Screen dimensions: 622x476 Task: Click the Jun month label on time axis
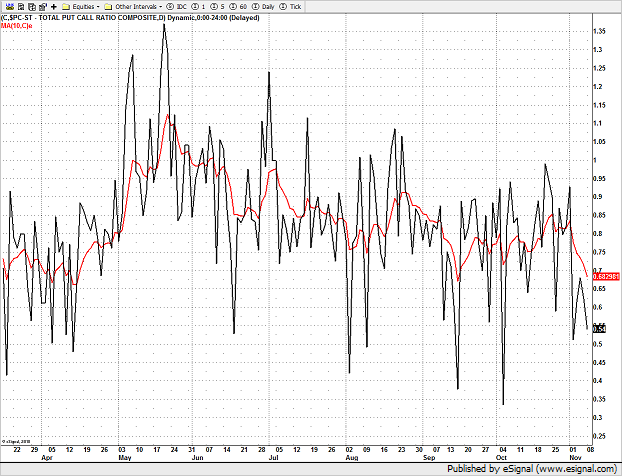point(198,457)
